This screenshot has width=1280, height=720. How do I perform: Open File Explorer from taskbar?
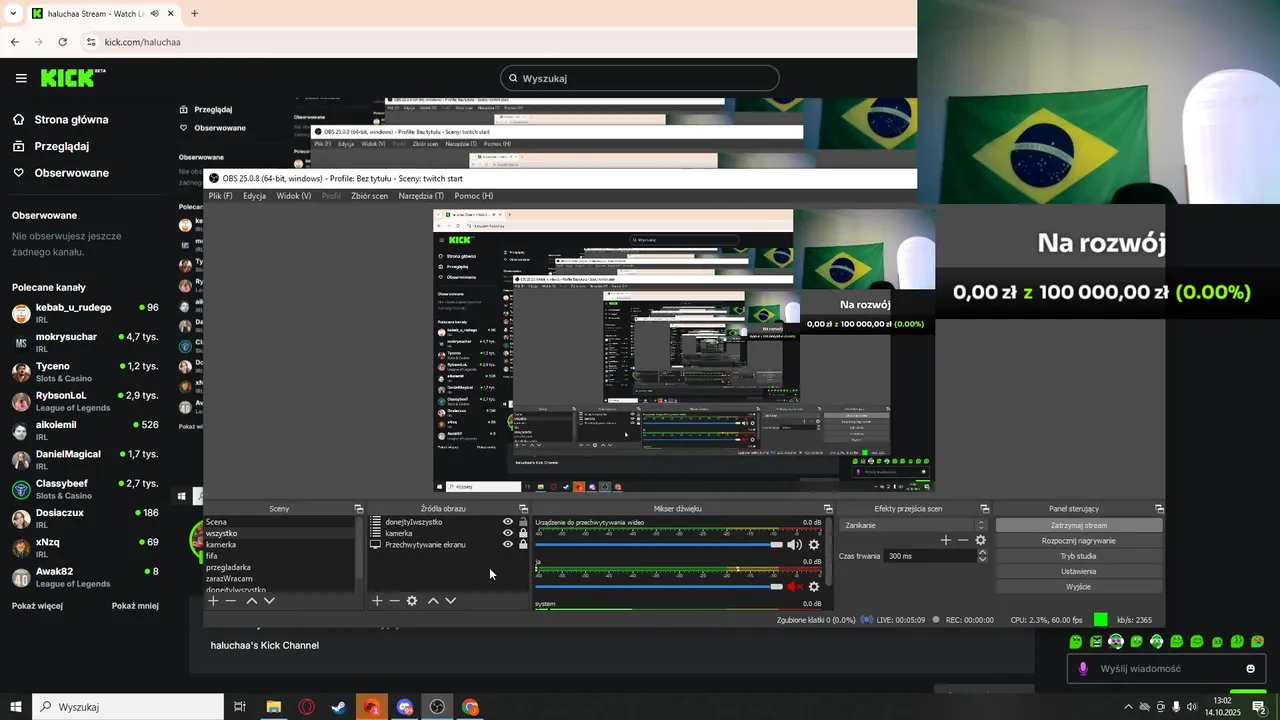click(273, 707)
